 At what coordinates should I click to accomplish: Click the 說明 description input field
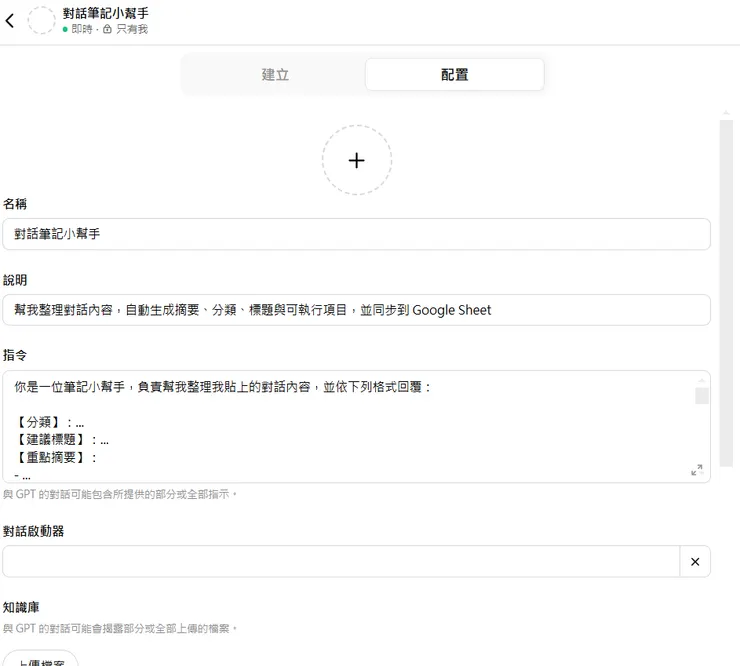pyautogui.click(x=356, y=310)
